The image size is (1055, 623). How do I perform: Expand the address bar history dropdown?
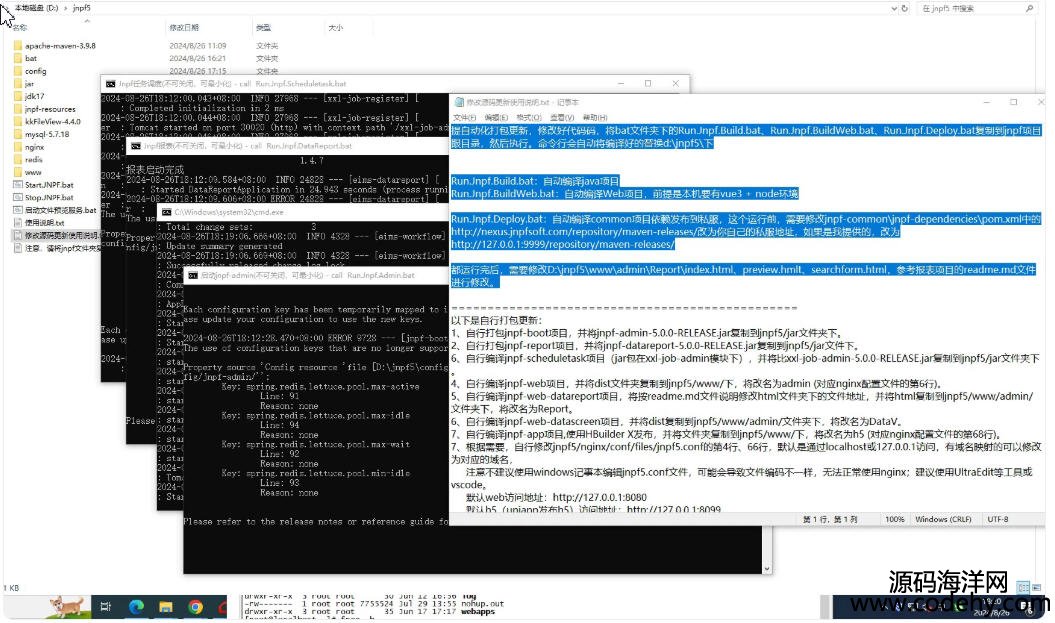click(x=894, y=8)
